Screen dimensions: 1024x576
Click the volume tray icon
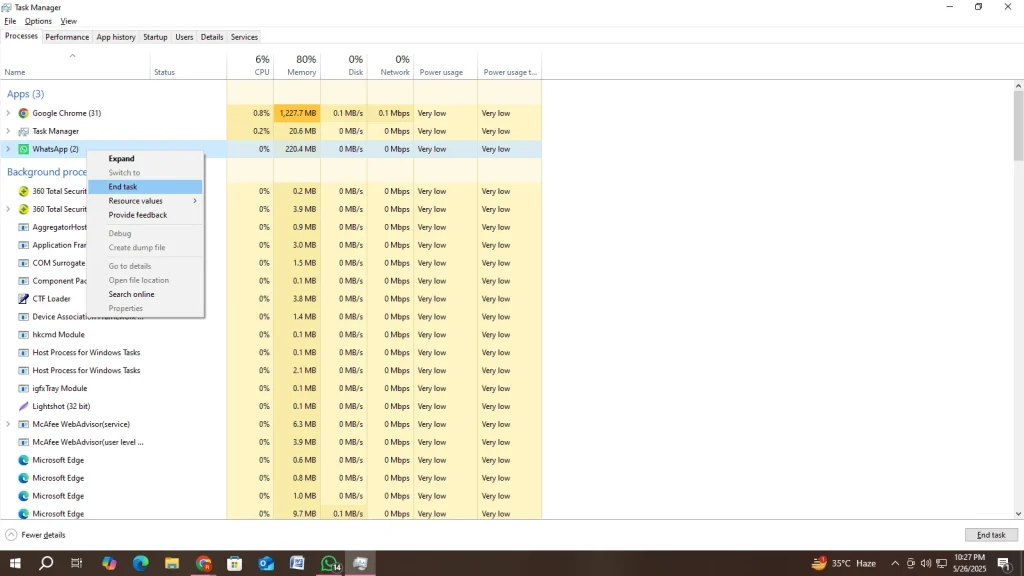pos(925,563)
